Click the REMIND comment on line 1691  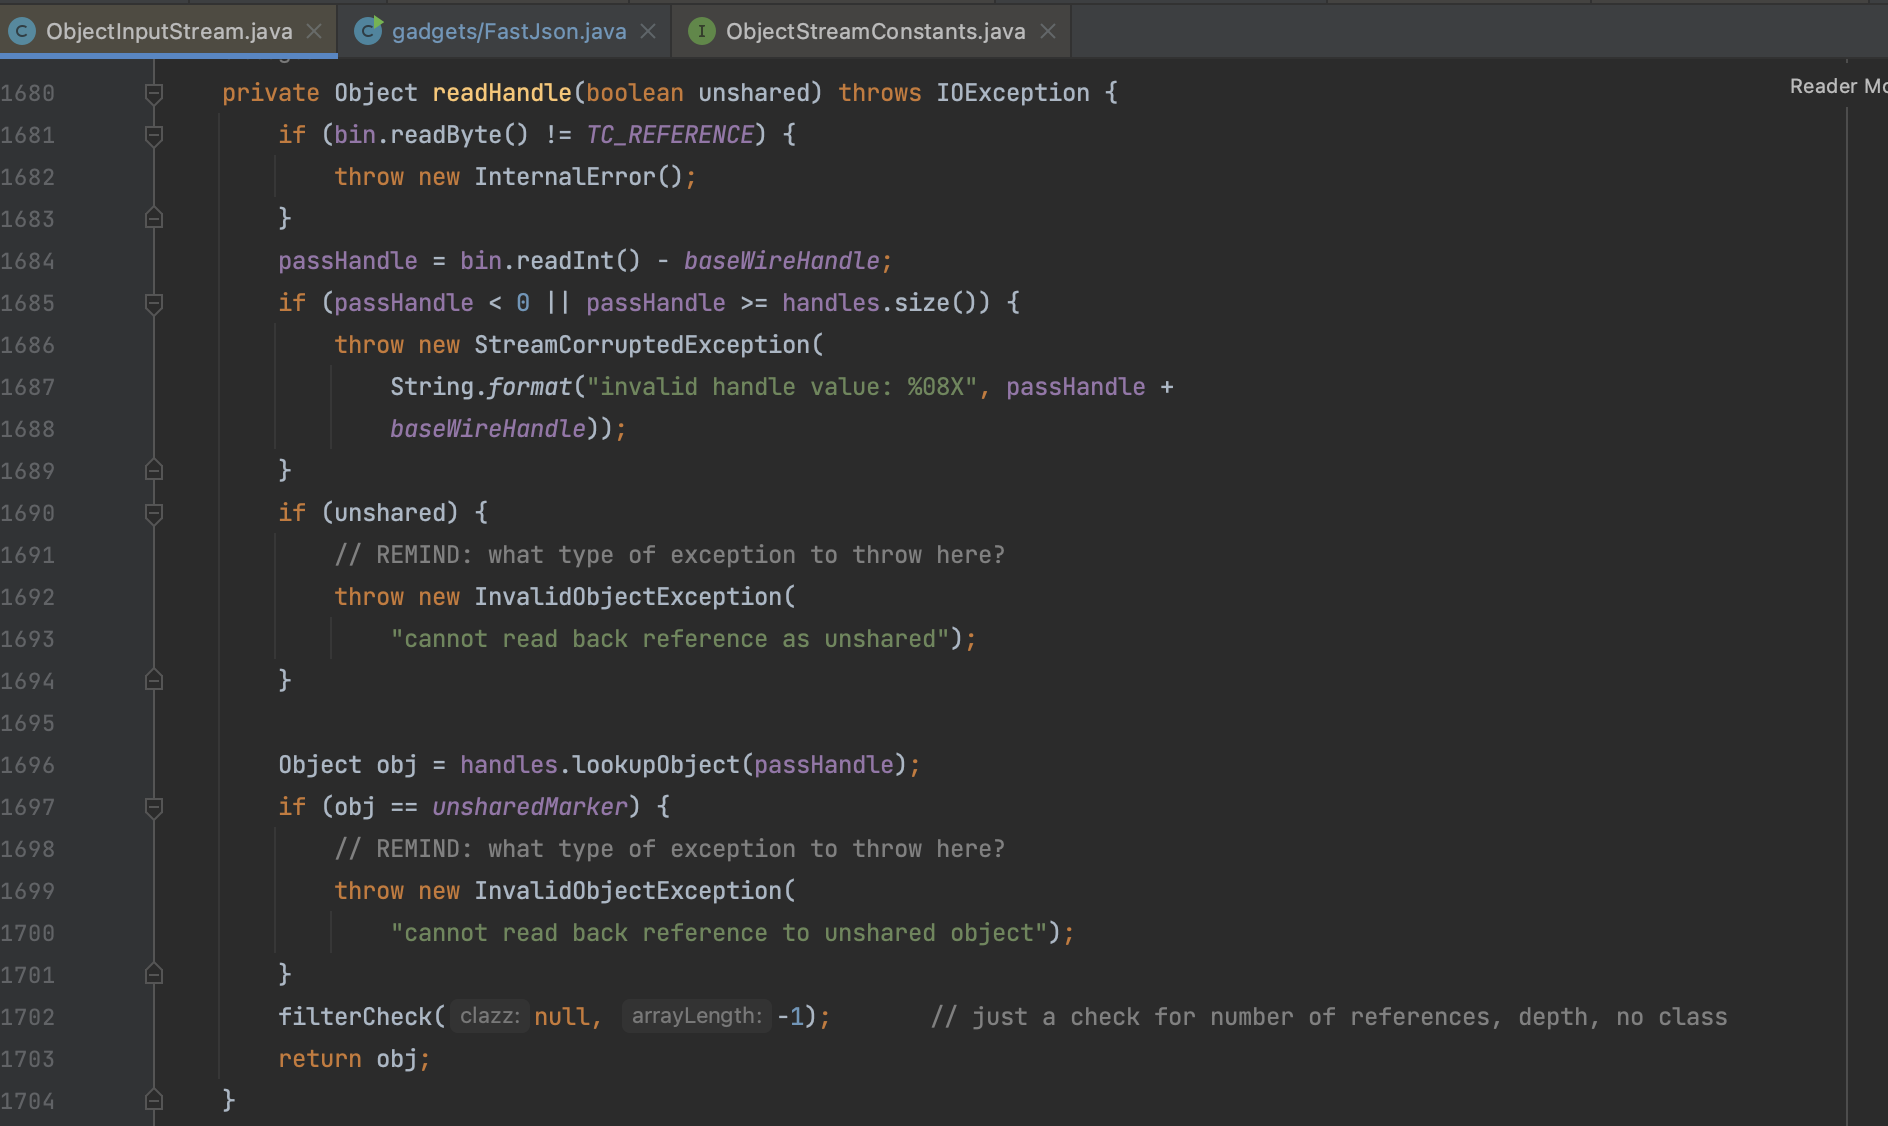(670, 555)
